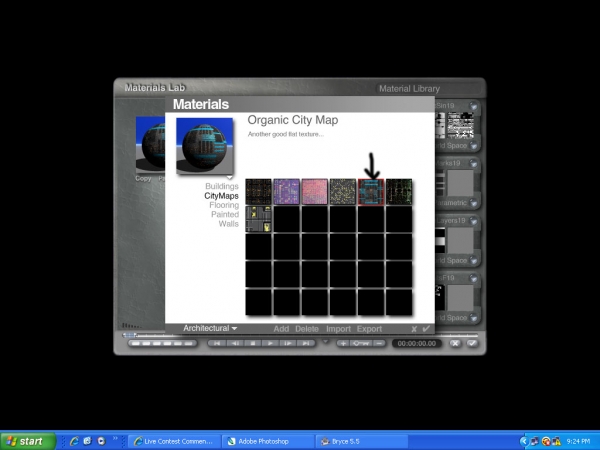Click the 00:00:00.00 timecode display
The height and width of the screenshot is (450, 600).
click(417, 343)
